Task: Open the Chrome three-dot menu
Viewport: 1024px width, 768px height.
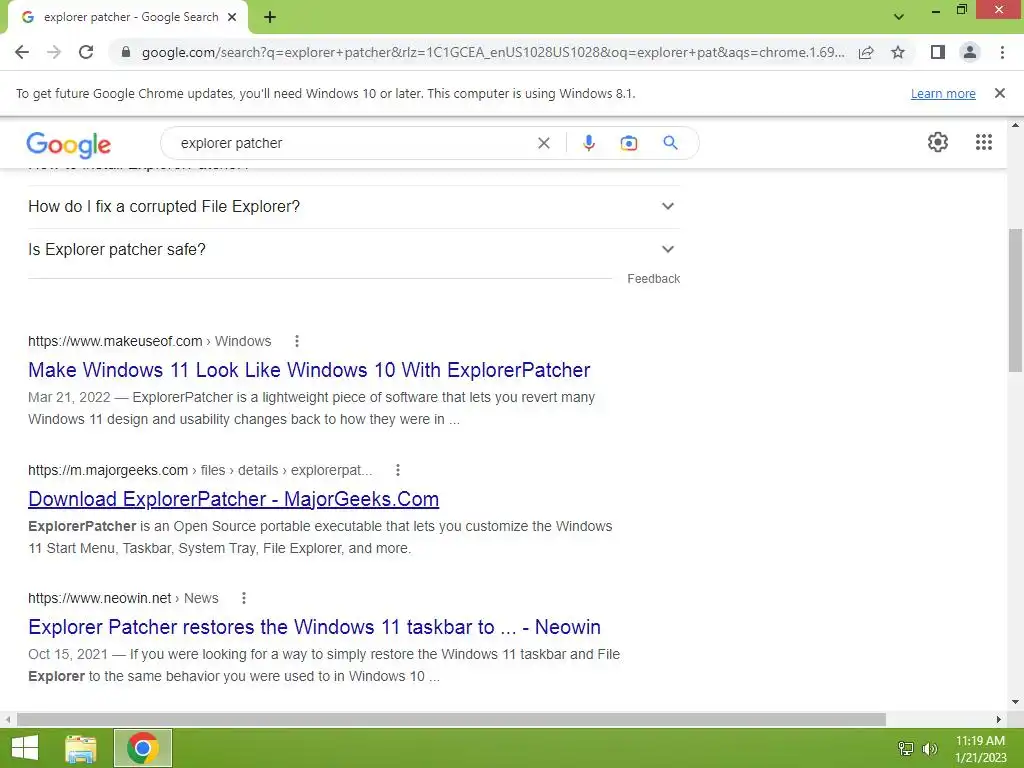Action: tap(1002, 52)
